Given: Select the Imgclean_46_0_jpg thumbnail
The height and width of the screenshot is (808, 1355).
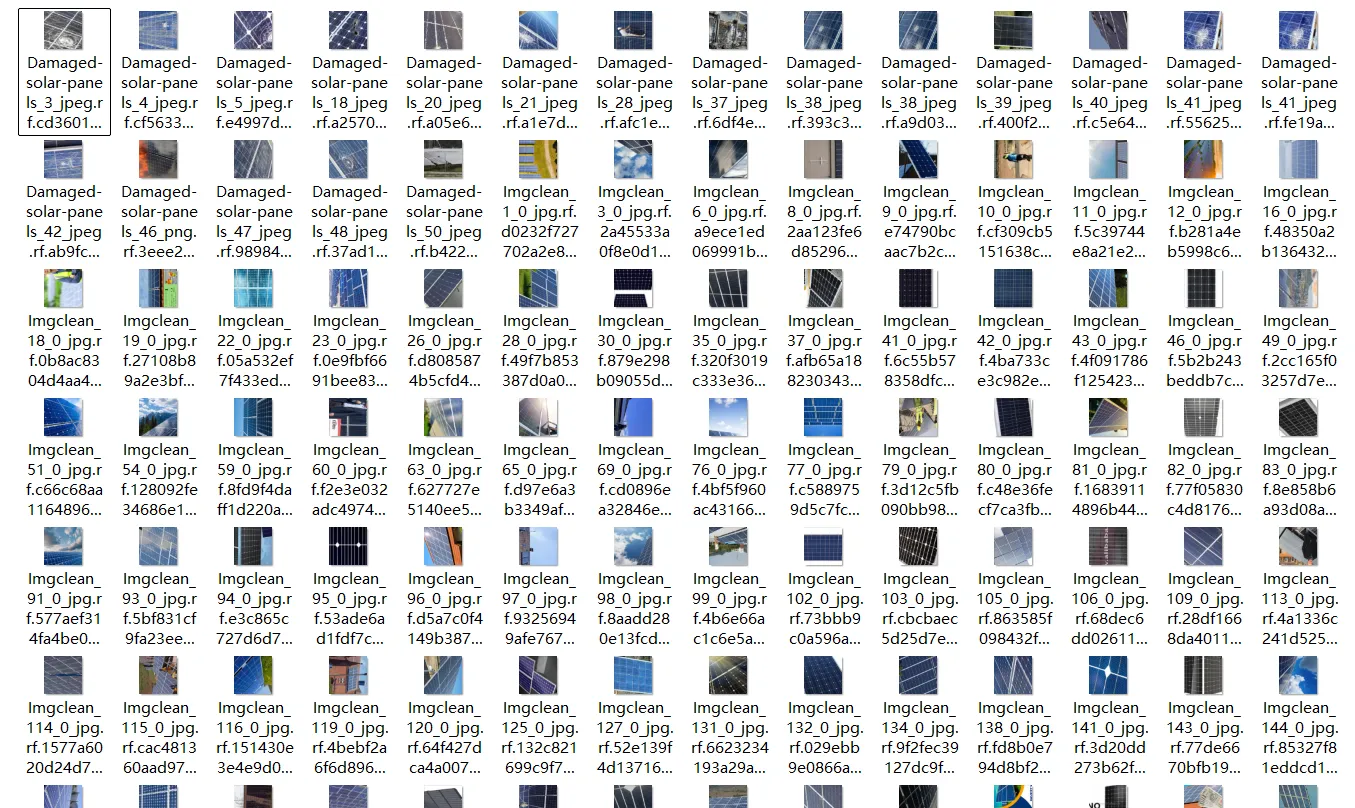Looking at the screenshot, I should (x=1204, y=289).
